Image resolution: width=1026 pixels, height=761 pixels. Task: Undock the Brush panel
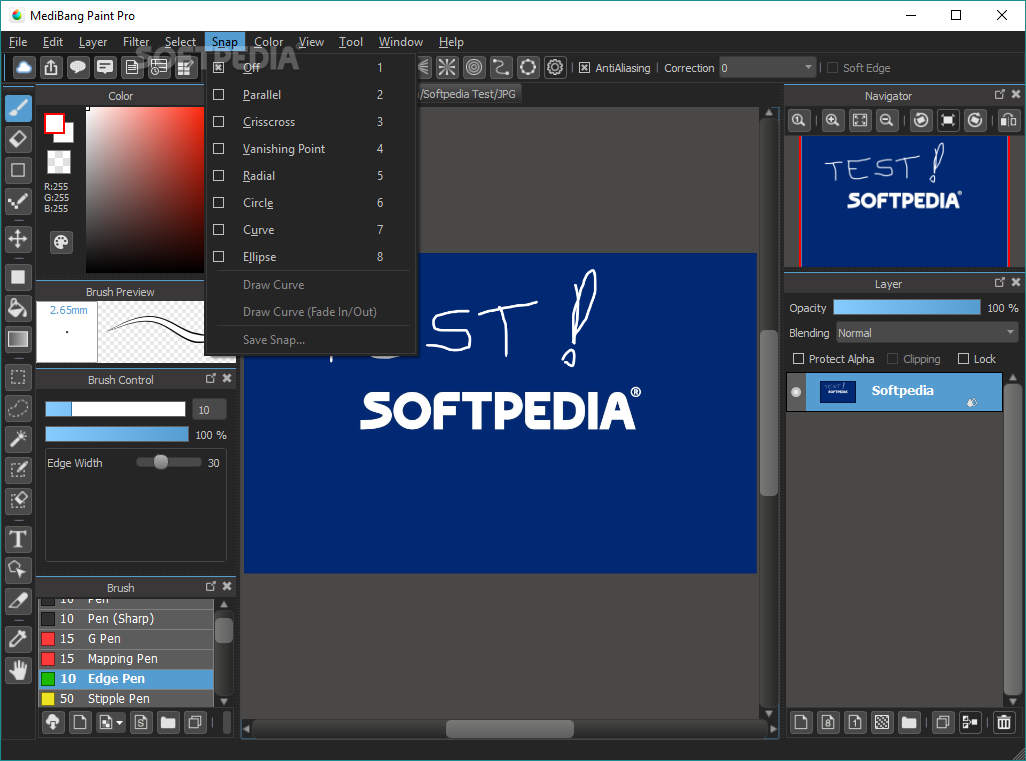point(211,586)
